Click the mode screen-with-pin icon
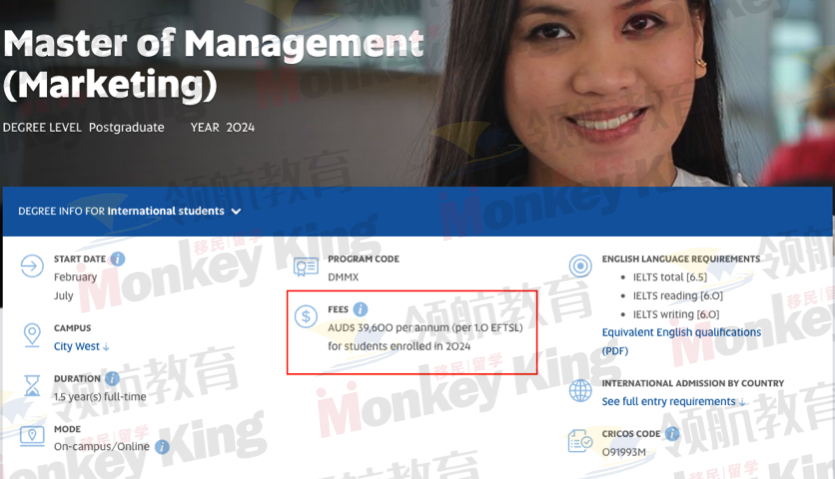The image size is (835, 479). coord(32,435)
